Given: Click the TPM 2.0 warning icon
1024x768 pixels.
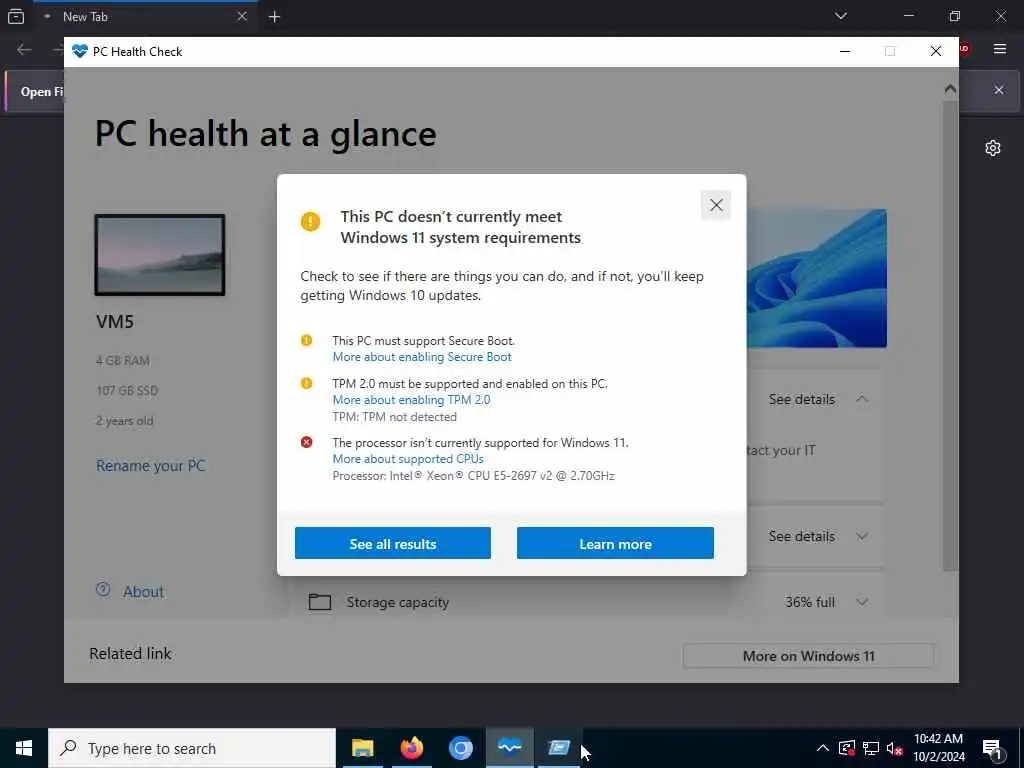Looking at the screenshot, I should [306, 383].
